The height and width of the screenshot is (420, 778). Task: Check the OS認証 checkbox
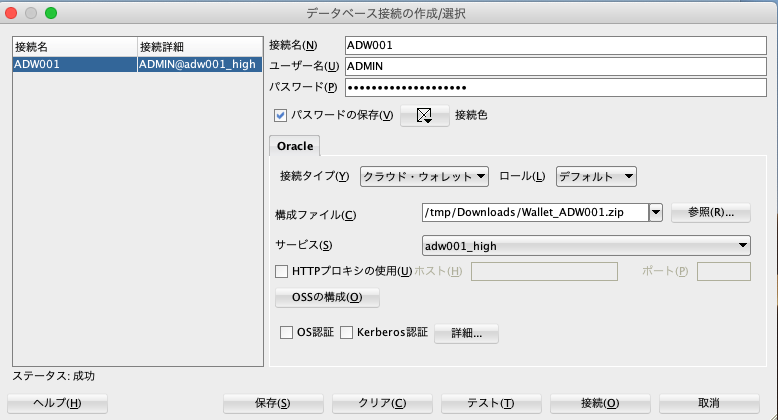click(285, 333)
